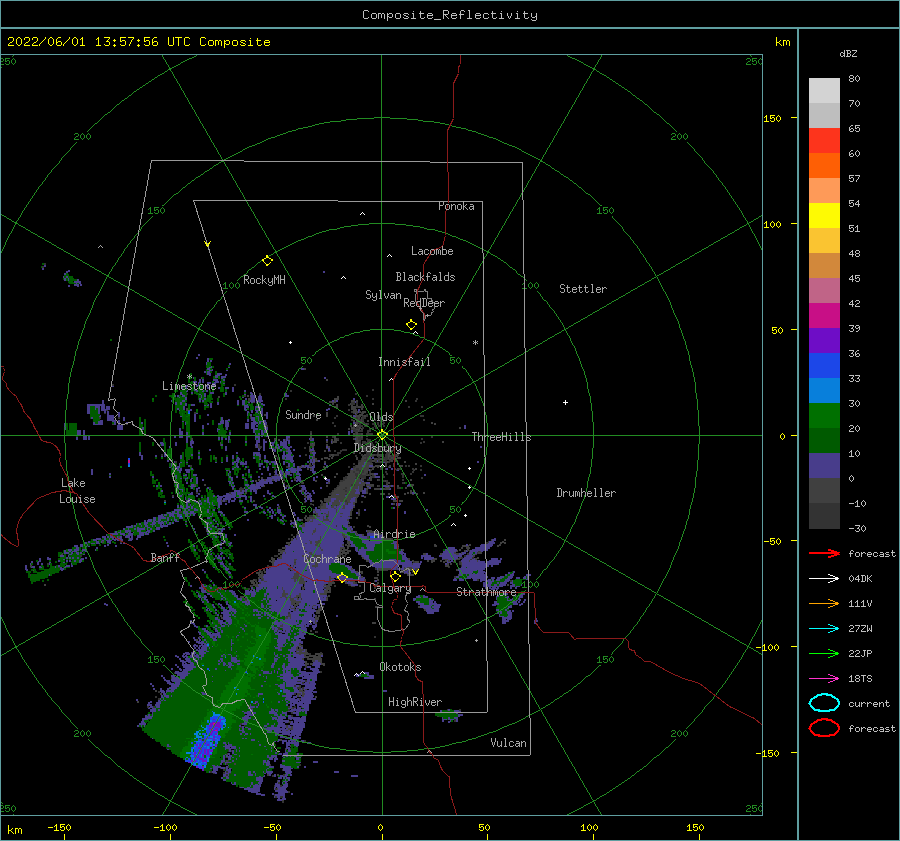This screenshot has height=841, width=900.
Task: Click the dBZ legend heading
Action: click(x=848, y=53)
